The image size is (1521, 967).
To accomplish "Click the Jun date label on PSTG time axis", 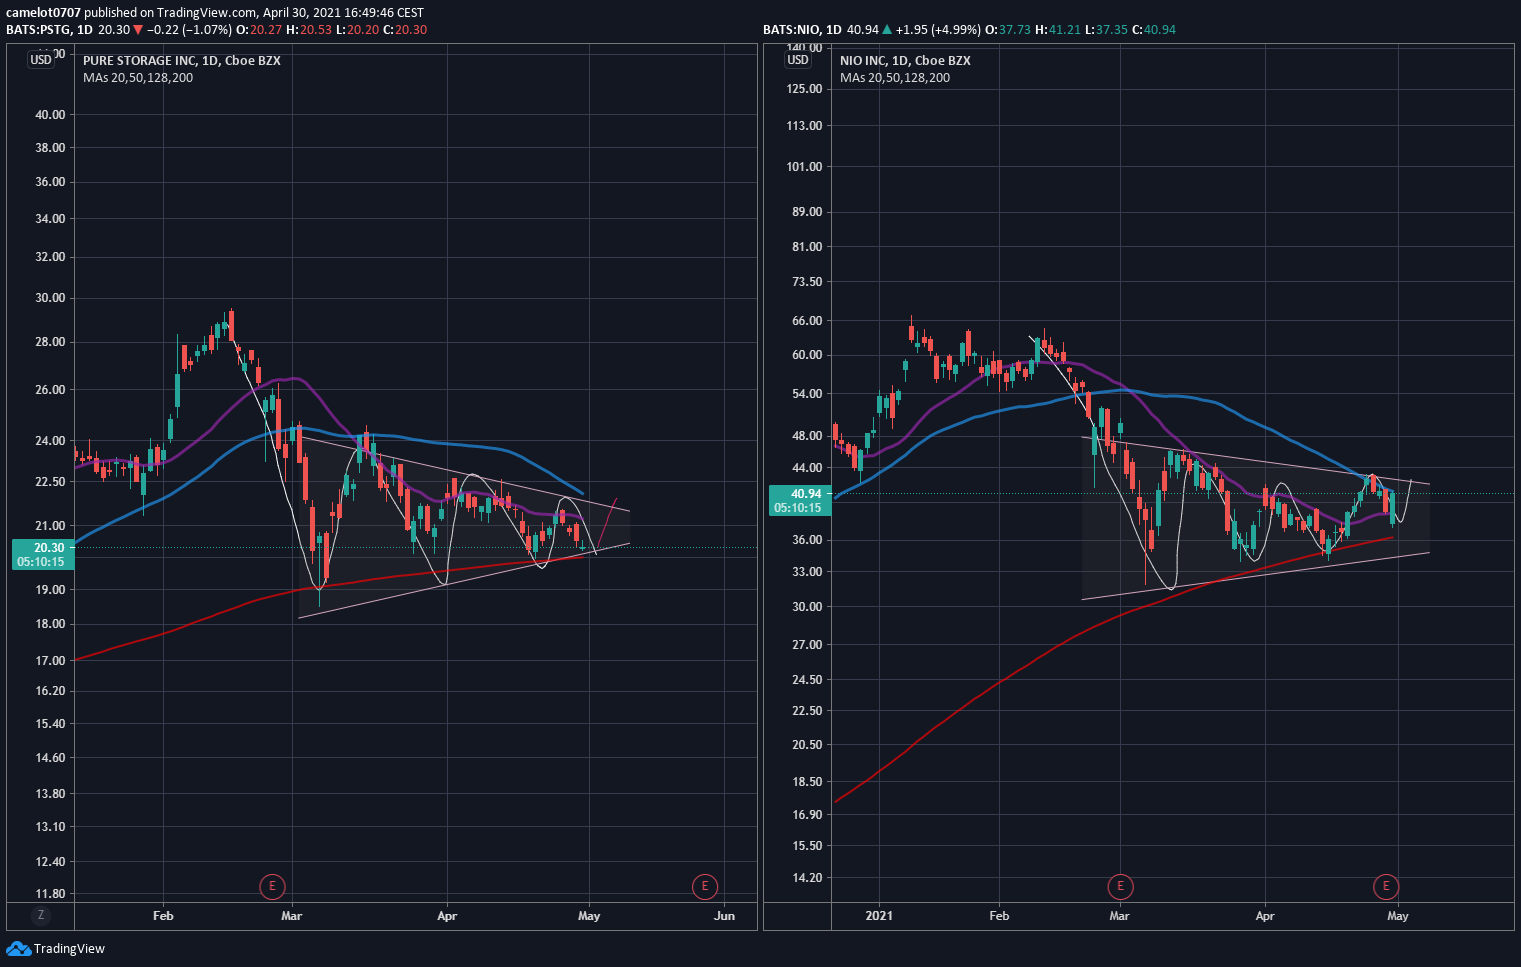I will [x=725, y=915].
